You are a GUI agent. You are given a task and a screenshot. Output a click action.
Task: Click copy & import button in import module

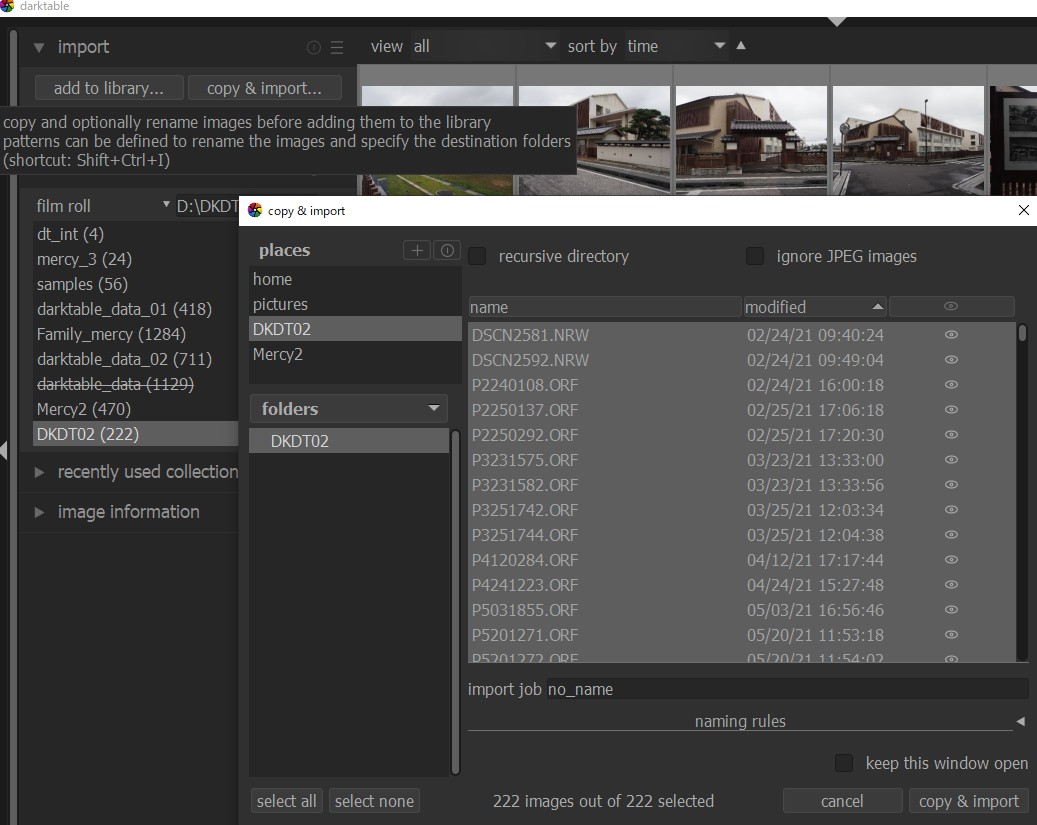point(265,88)
